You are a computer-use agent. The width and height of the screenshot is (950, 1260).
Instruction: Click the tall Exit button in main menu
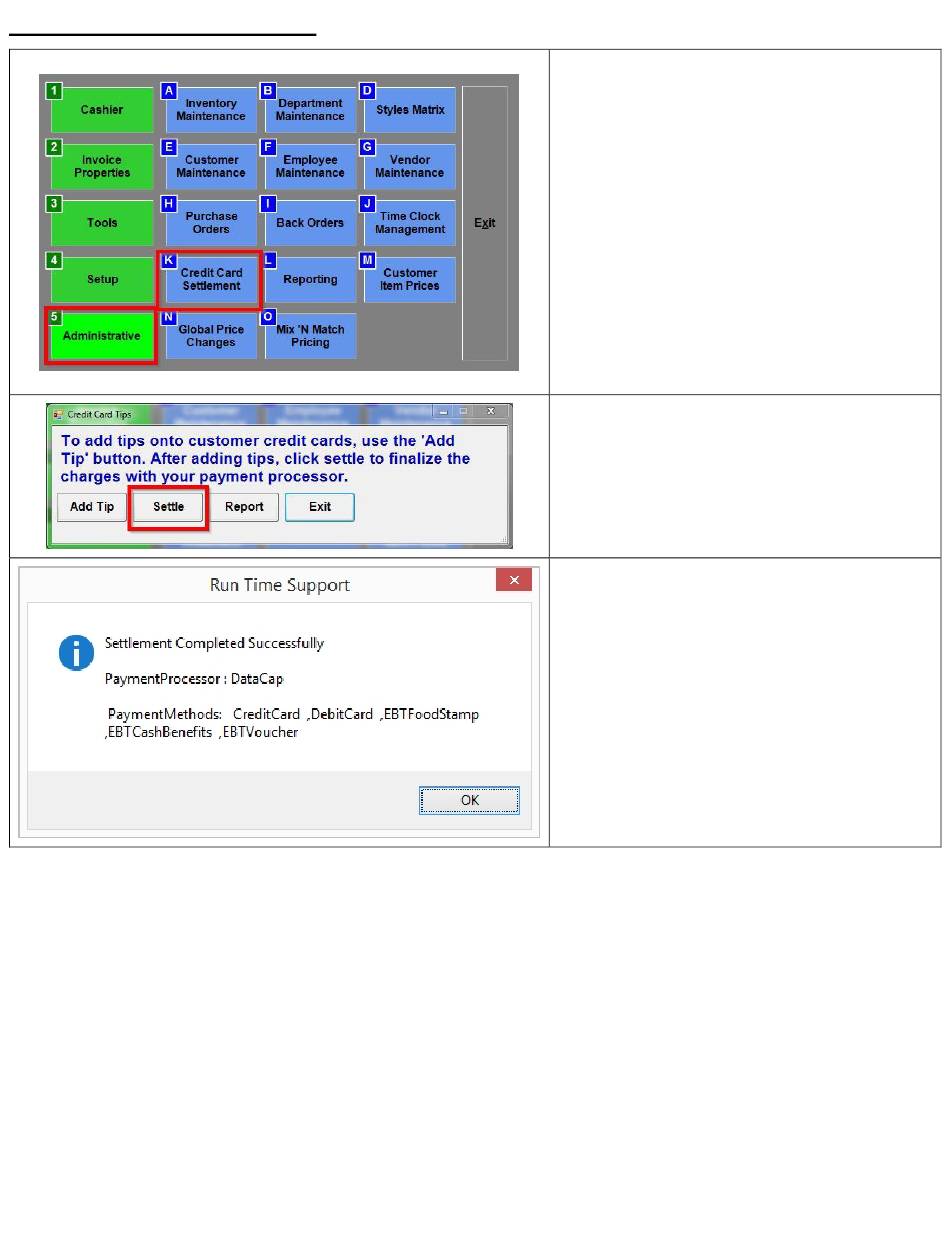pyautogui.click(x=485, y=223)
